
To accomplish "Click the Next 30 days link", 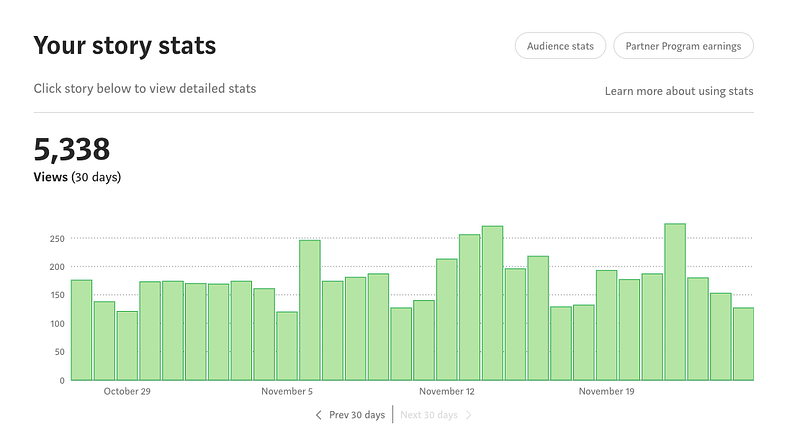I will coord(429,415).
